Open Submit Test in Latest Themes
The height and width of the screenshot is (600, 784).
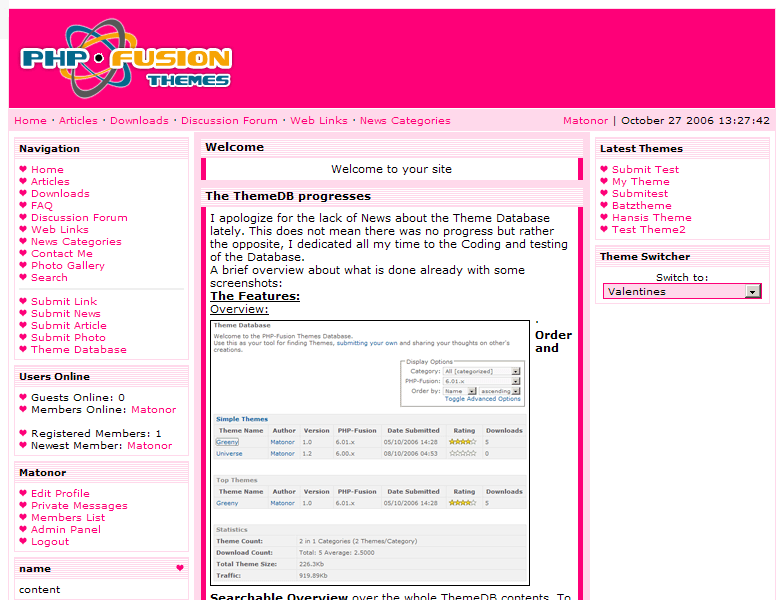646,170
